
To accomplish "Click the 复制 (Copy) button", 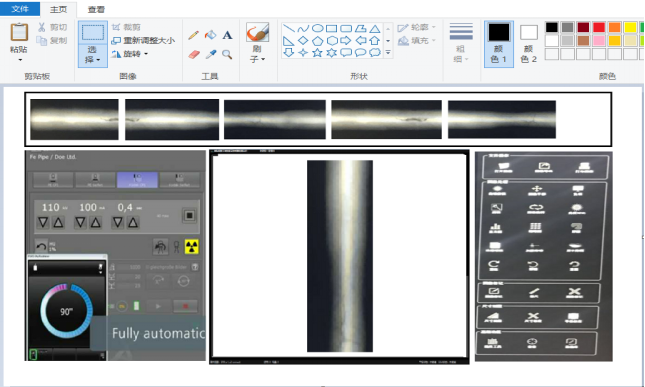I will 52,40.
